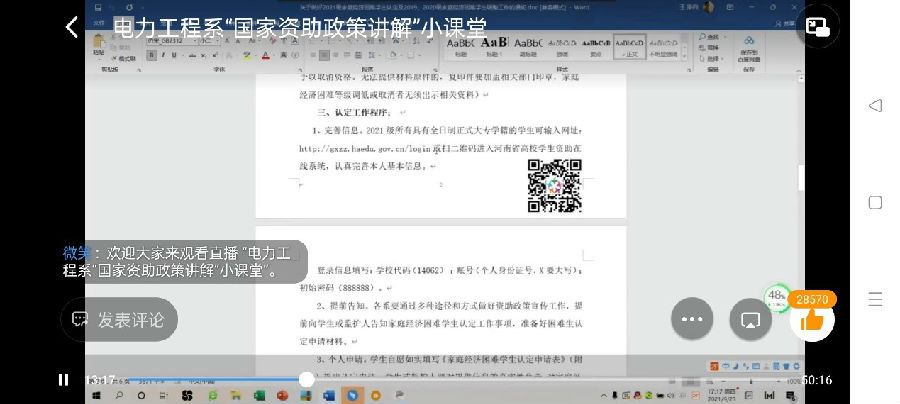900x404 pixels.
Task: Open Windows taskbar search magnifier
Action: (119, 395)
